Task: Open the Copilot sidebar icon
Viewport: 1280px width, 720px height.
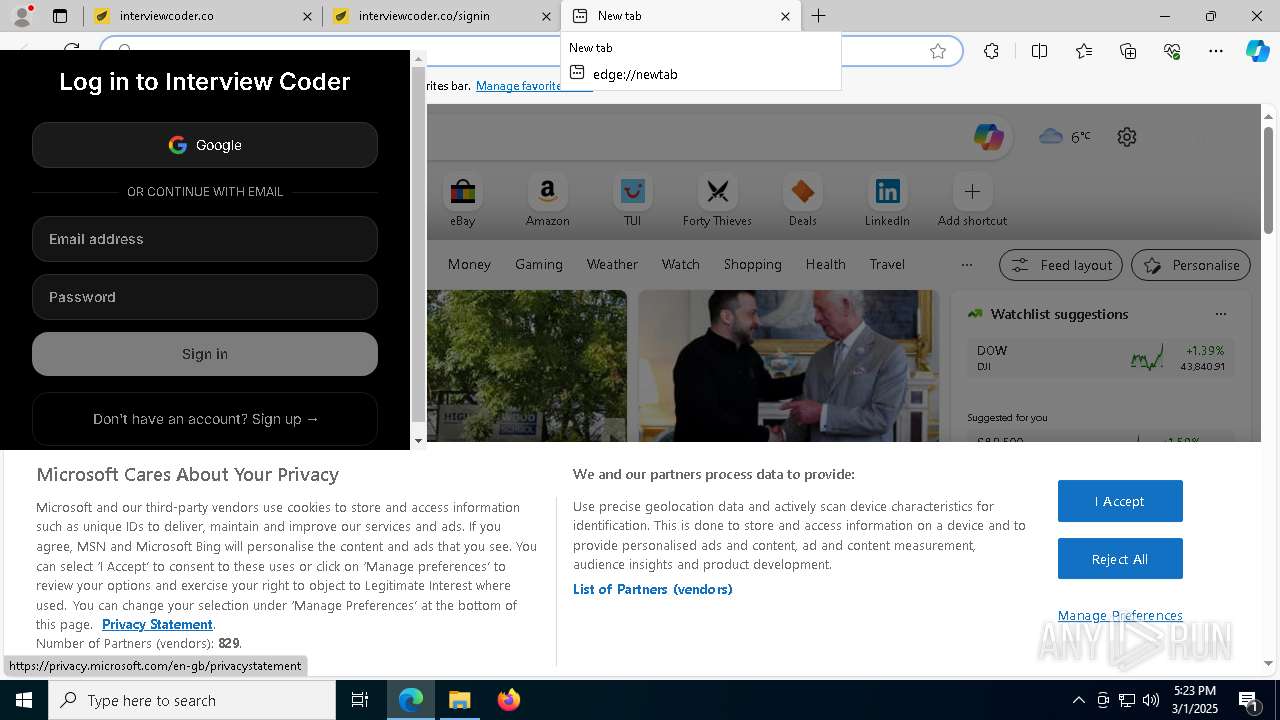Action: click(x=1258, y=51)
